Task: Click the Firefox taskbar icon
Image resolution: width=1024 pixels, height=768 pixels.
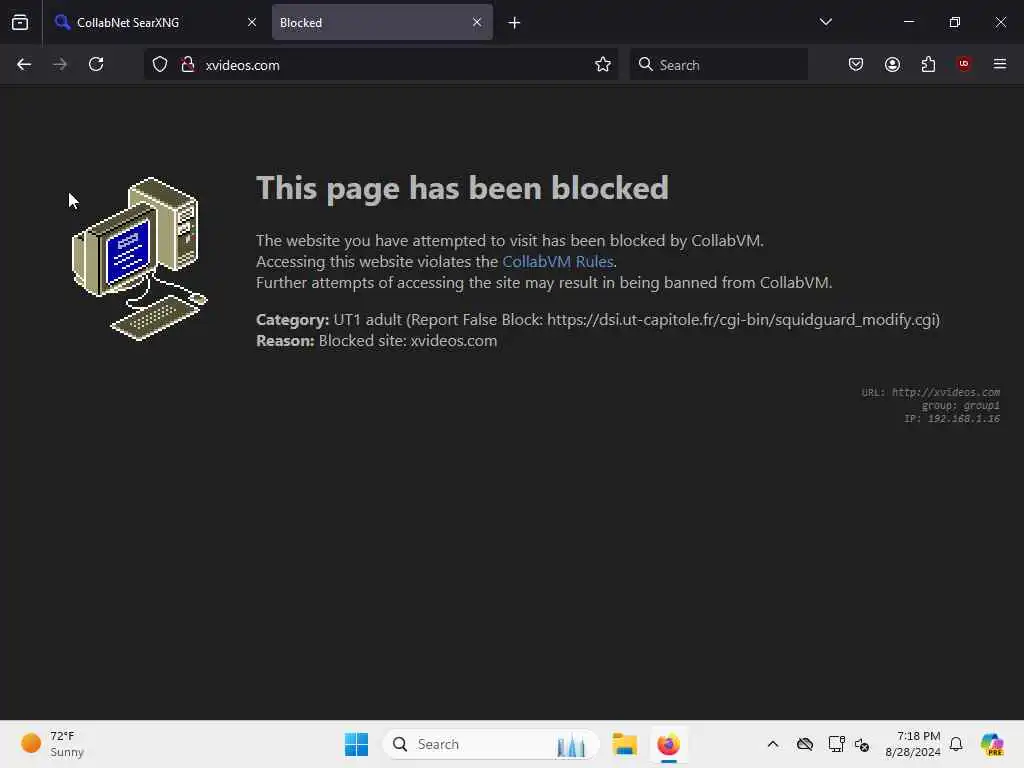Action: click(x=668, y=744)
